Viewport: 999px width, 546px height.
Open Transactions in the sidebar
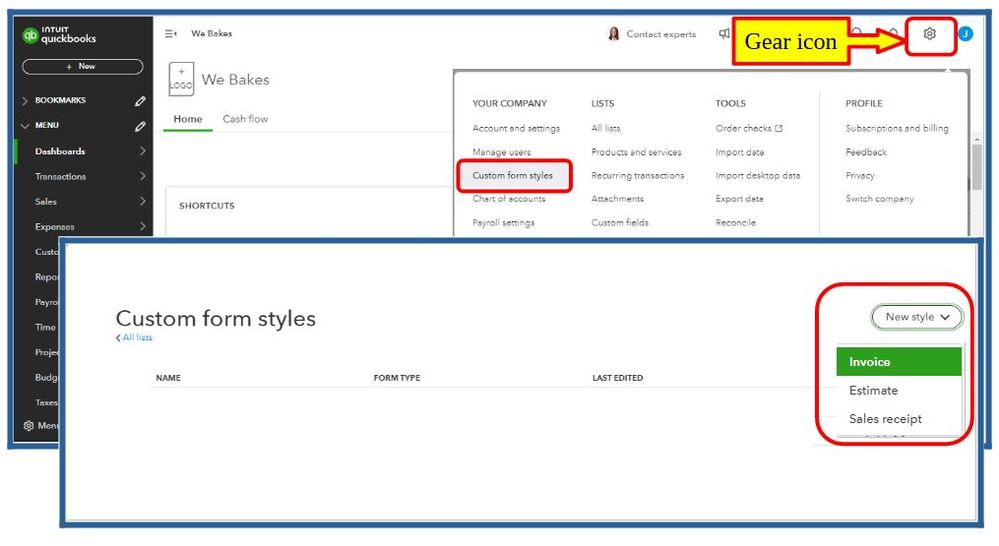[61, 176]
